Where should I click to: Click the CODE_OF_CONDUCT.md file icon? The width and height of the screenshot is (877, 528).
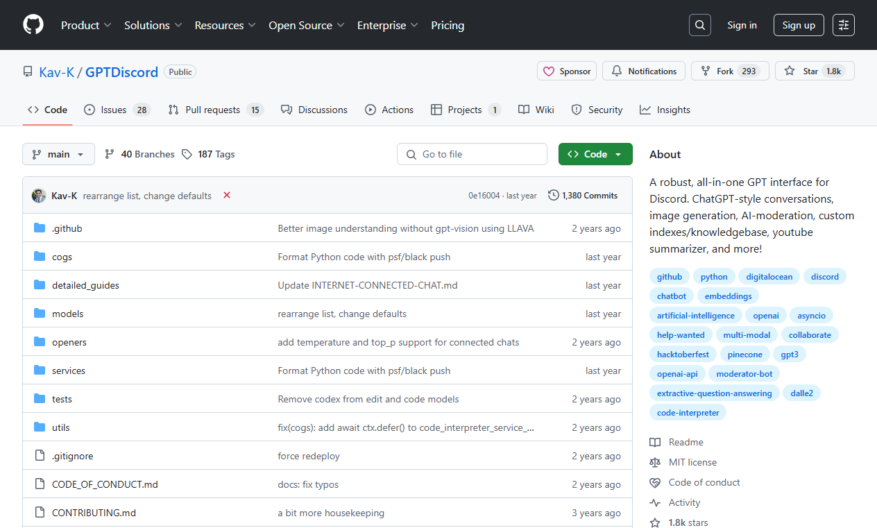(x=39, y=484)
